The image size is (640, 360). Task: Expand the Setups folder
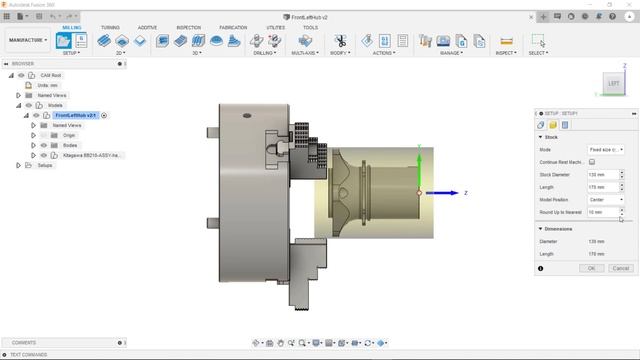click(18, 165)
